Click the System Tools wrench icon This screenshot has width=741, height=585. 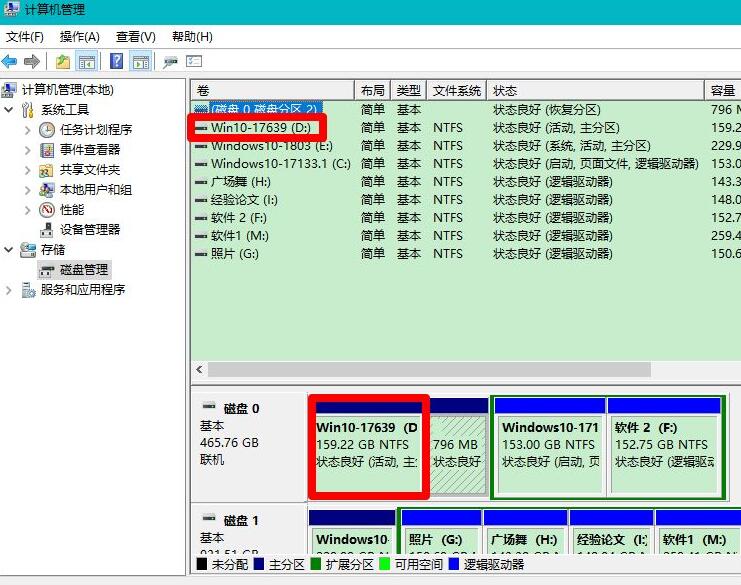click(28, 110)
